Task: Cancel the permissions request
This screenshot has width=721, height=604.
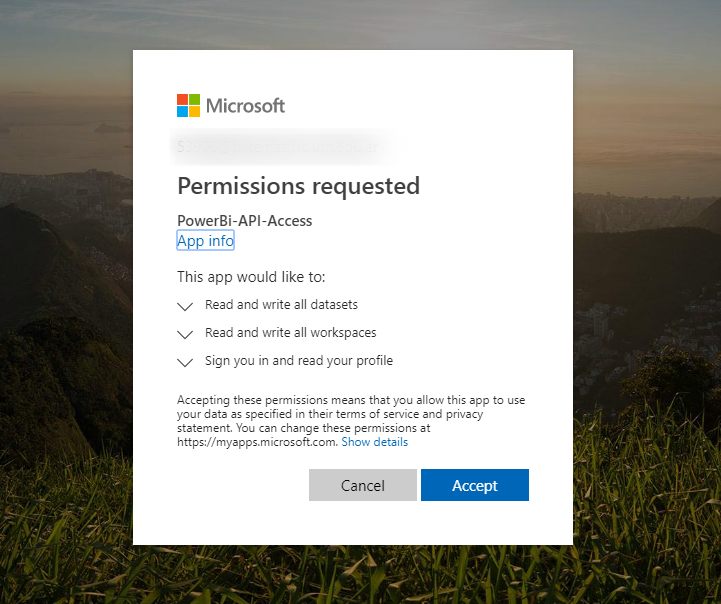Action: coord(363,485)
